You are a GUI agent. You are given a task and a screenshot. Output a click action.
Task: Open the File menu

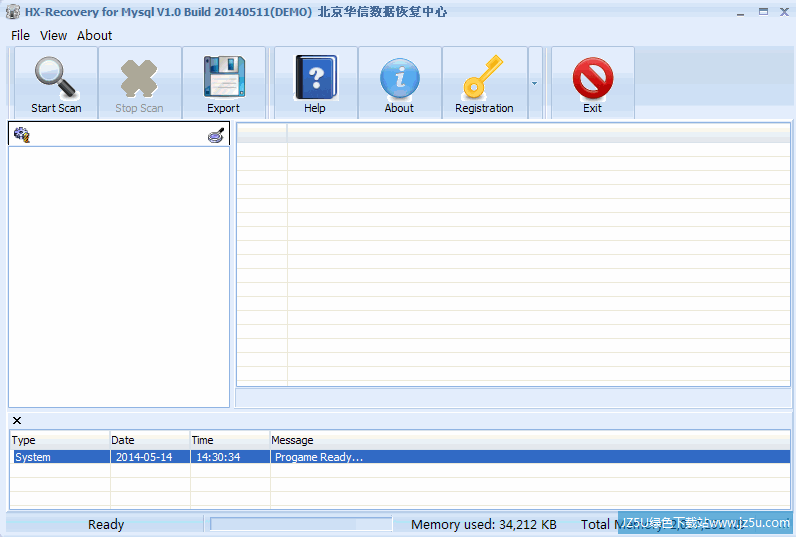pyautogui.click(x=20, y=36)
